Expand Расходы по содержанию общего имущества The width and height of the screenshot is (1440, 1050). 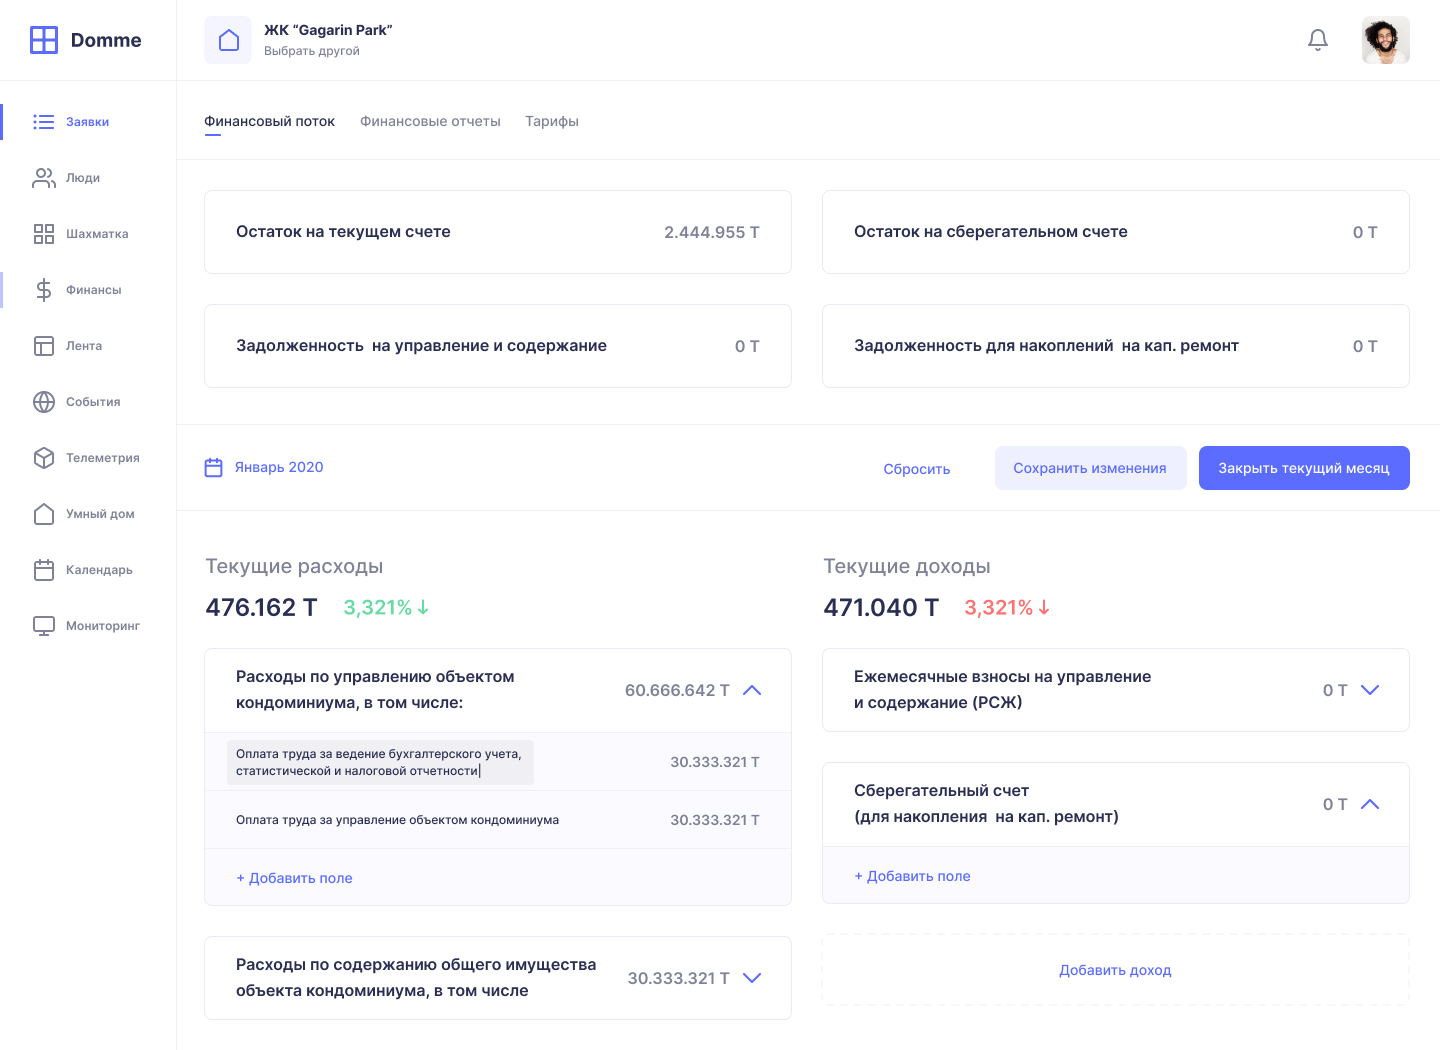click(752, 979)
